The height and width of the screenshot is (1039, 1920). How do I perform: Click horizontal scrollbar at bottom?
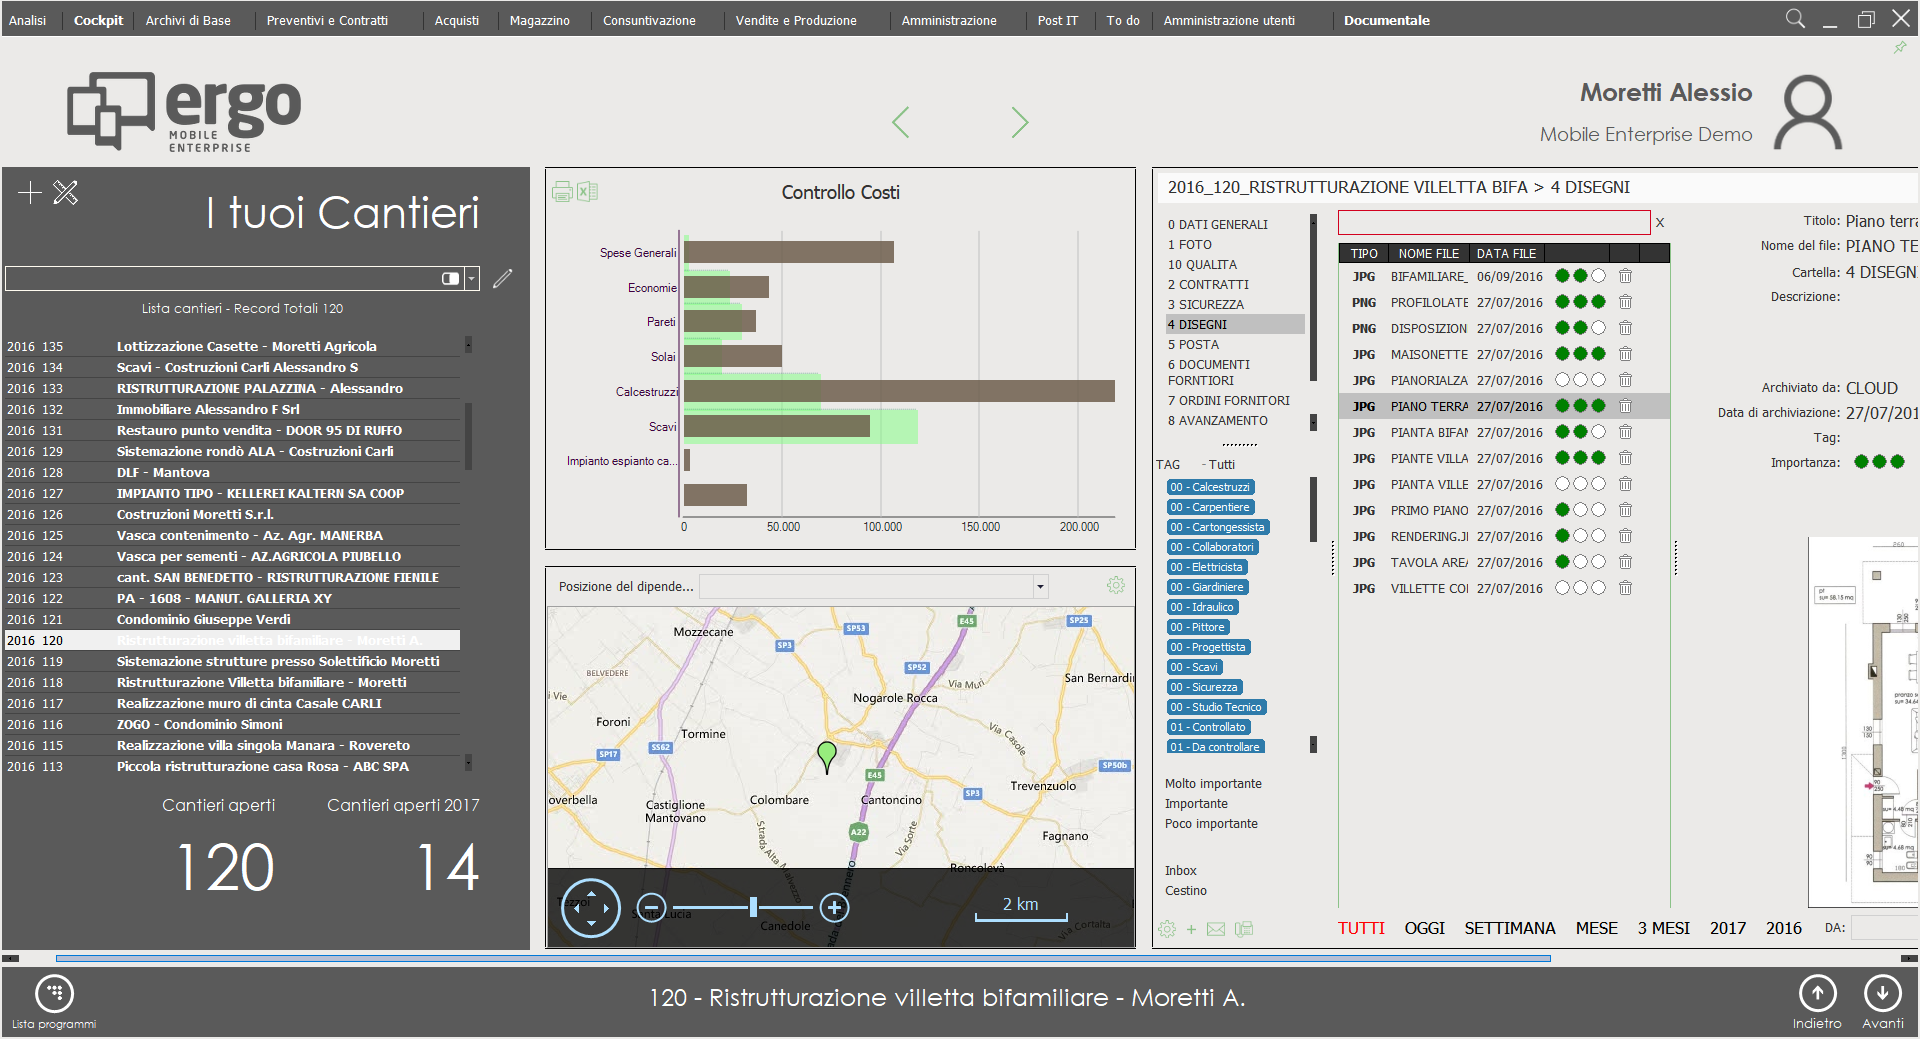coord(803,958)
